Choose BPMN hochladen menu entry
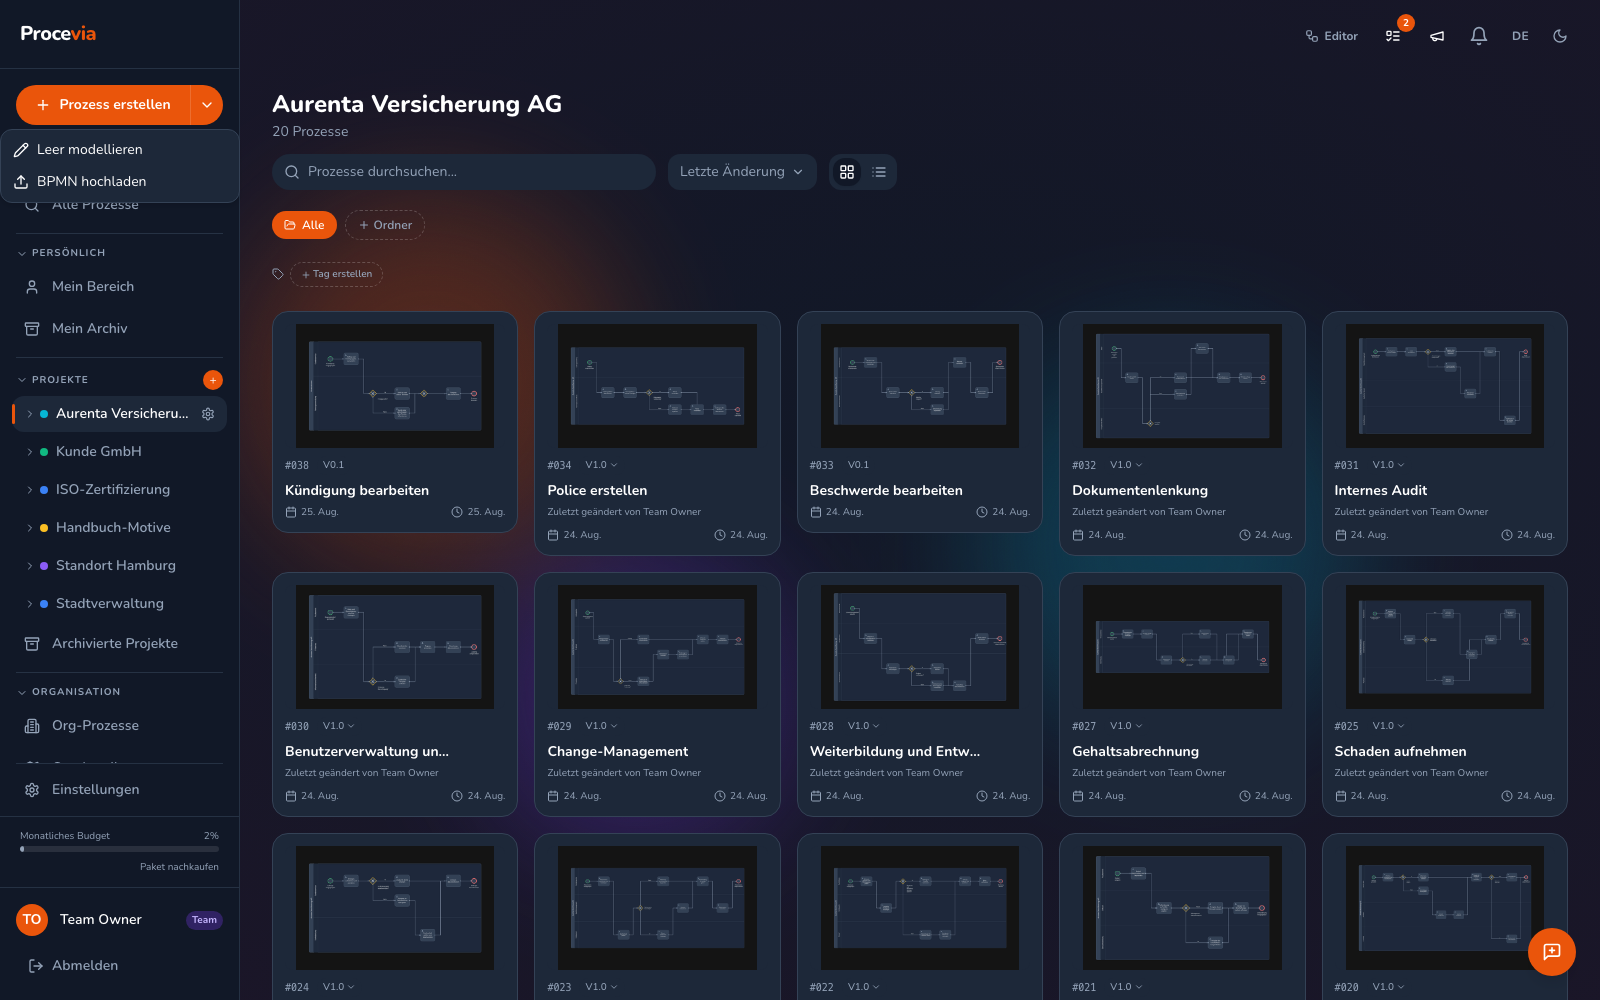 [120, 181]
